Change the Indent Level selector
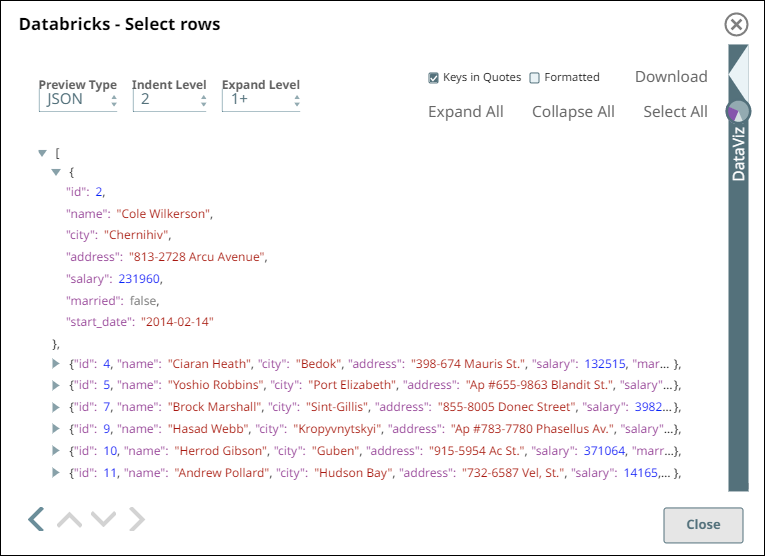 [x=169, y=100]
